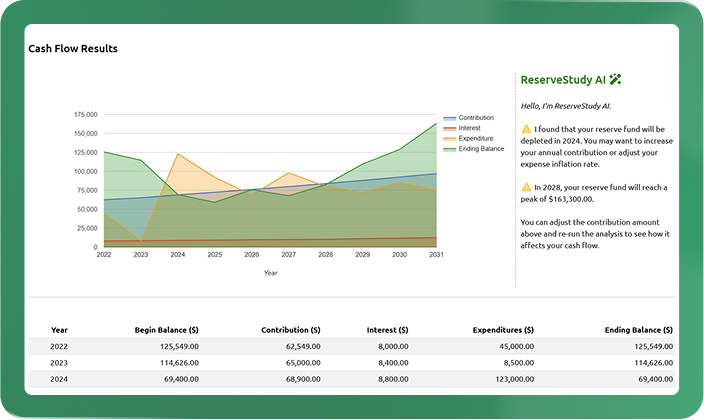Viewport: 704px width, 420px height.
Task: Click the green Ending Balance legend swatch
Action: click(x=449, y=148)
